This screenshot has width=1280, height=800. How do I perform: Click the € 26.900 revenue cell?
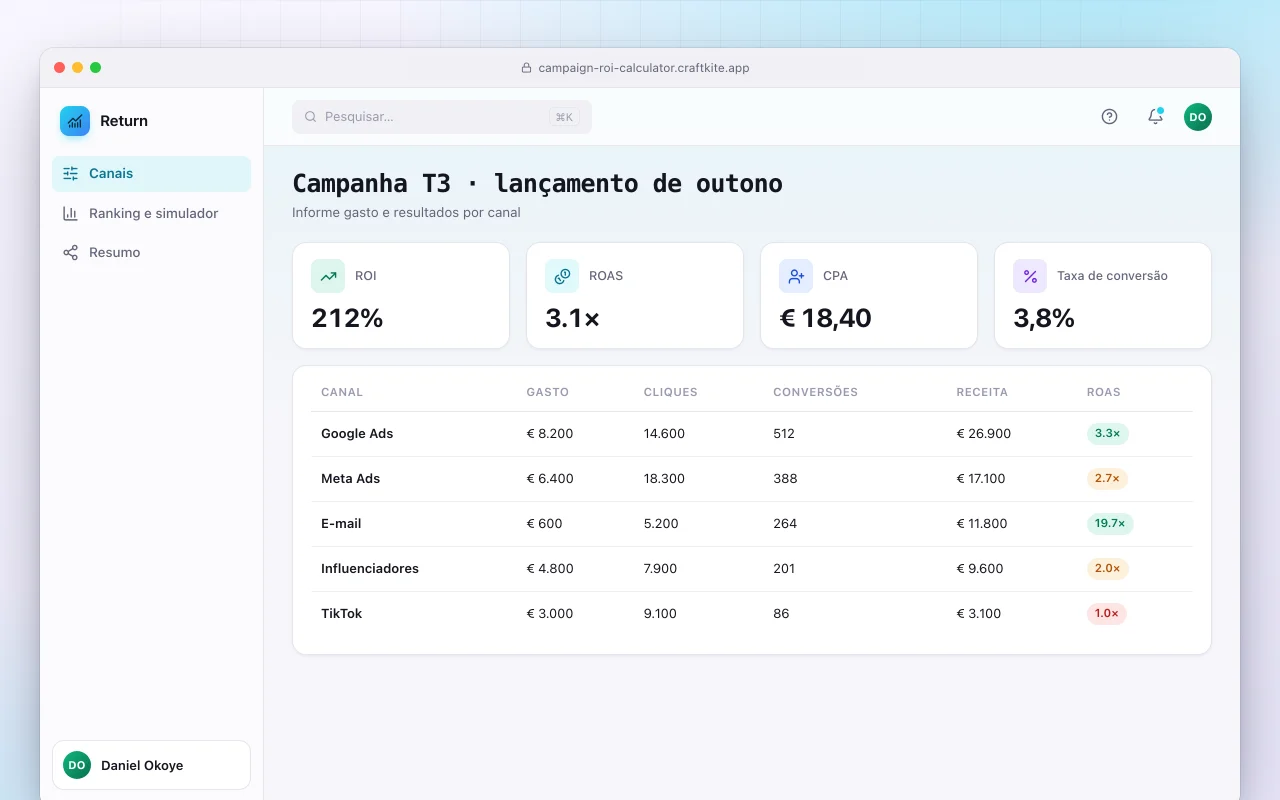[985, 434]
